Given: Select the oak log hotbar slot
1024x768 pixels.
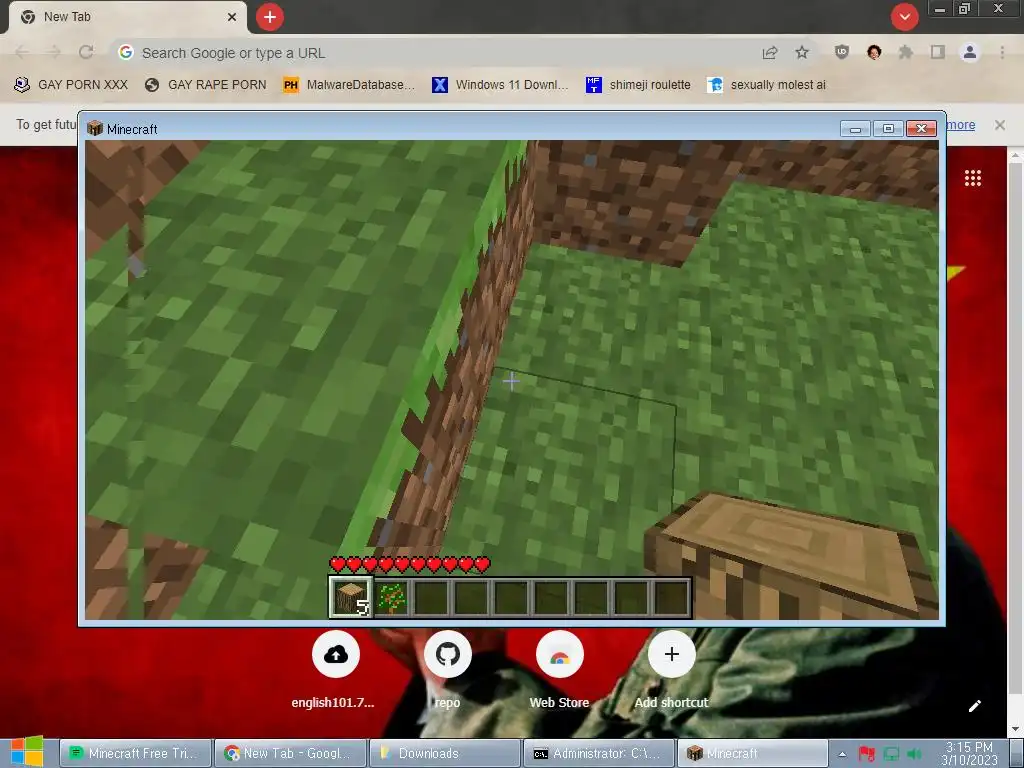Looking at the screenshot, I should click(x=351, y=597).
